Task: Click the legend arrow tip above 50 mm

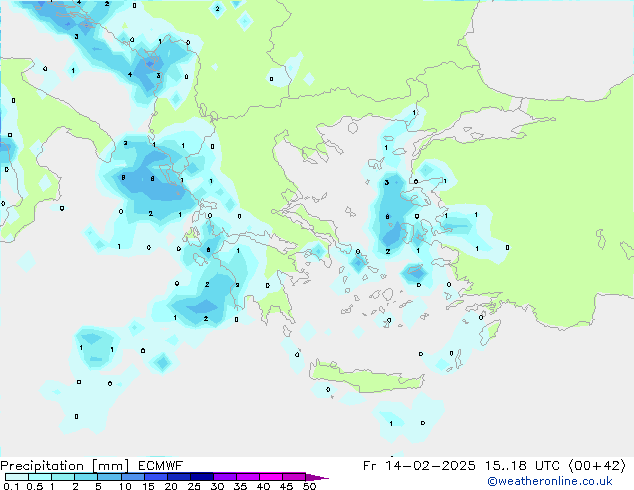Action: click(317, 478)
